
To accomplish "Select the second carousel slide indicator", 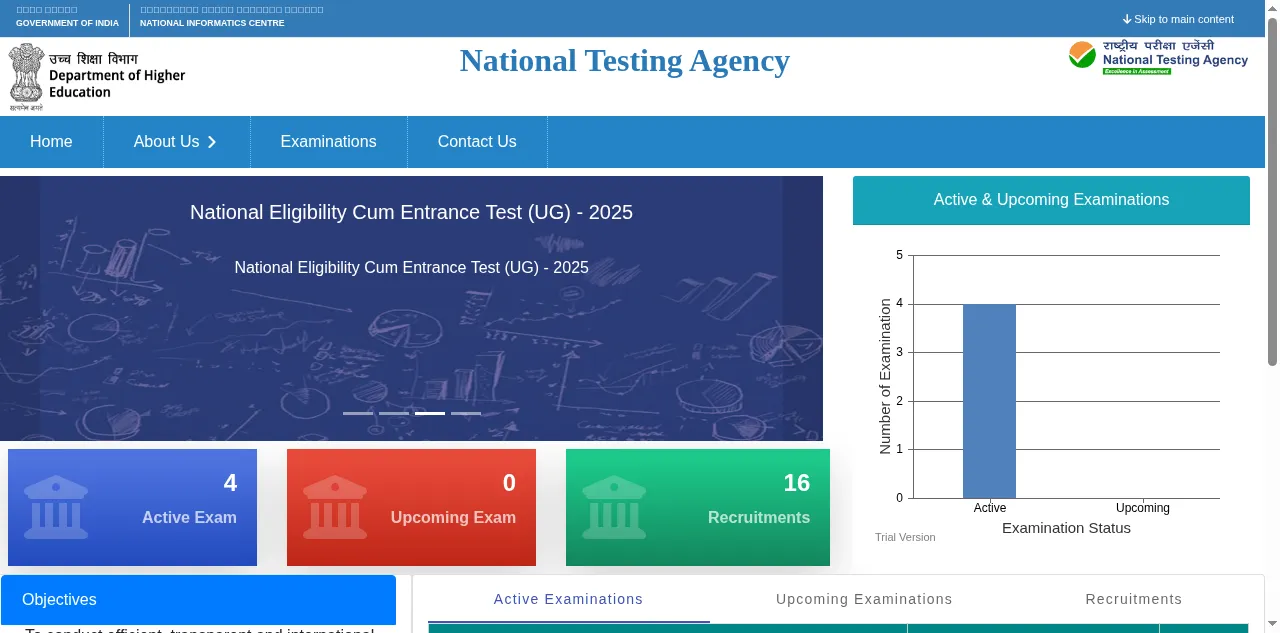I will [x=394, y=413].
